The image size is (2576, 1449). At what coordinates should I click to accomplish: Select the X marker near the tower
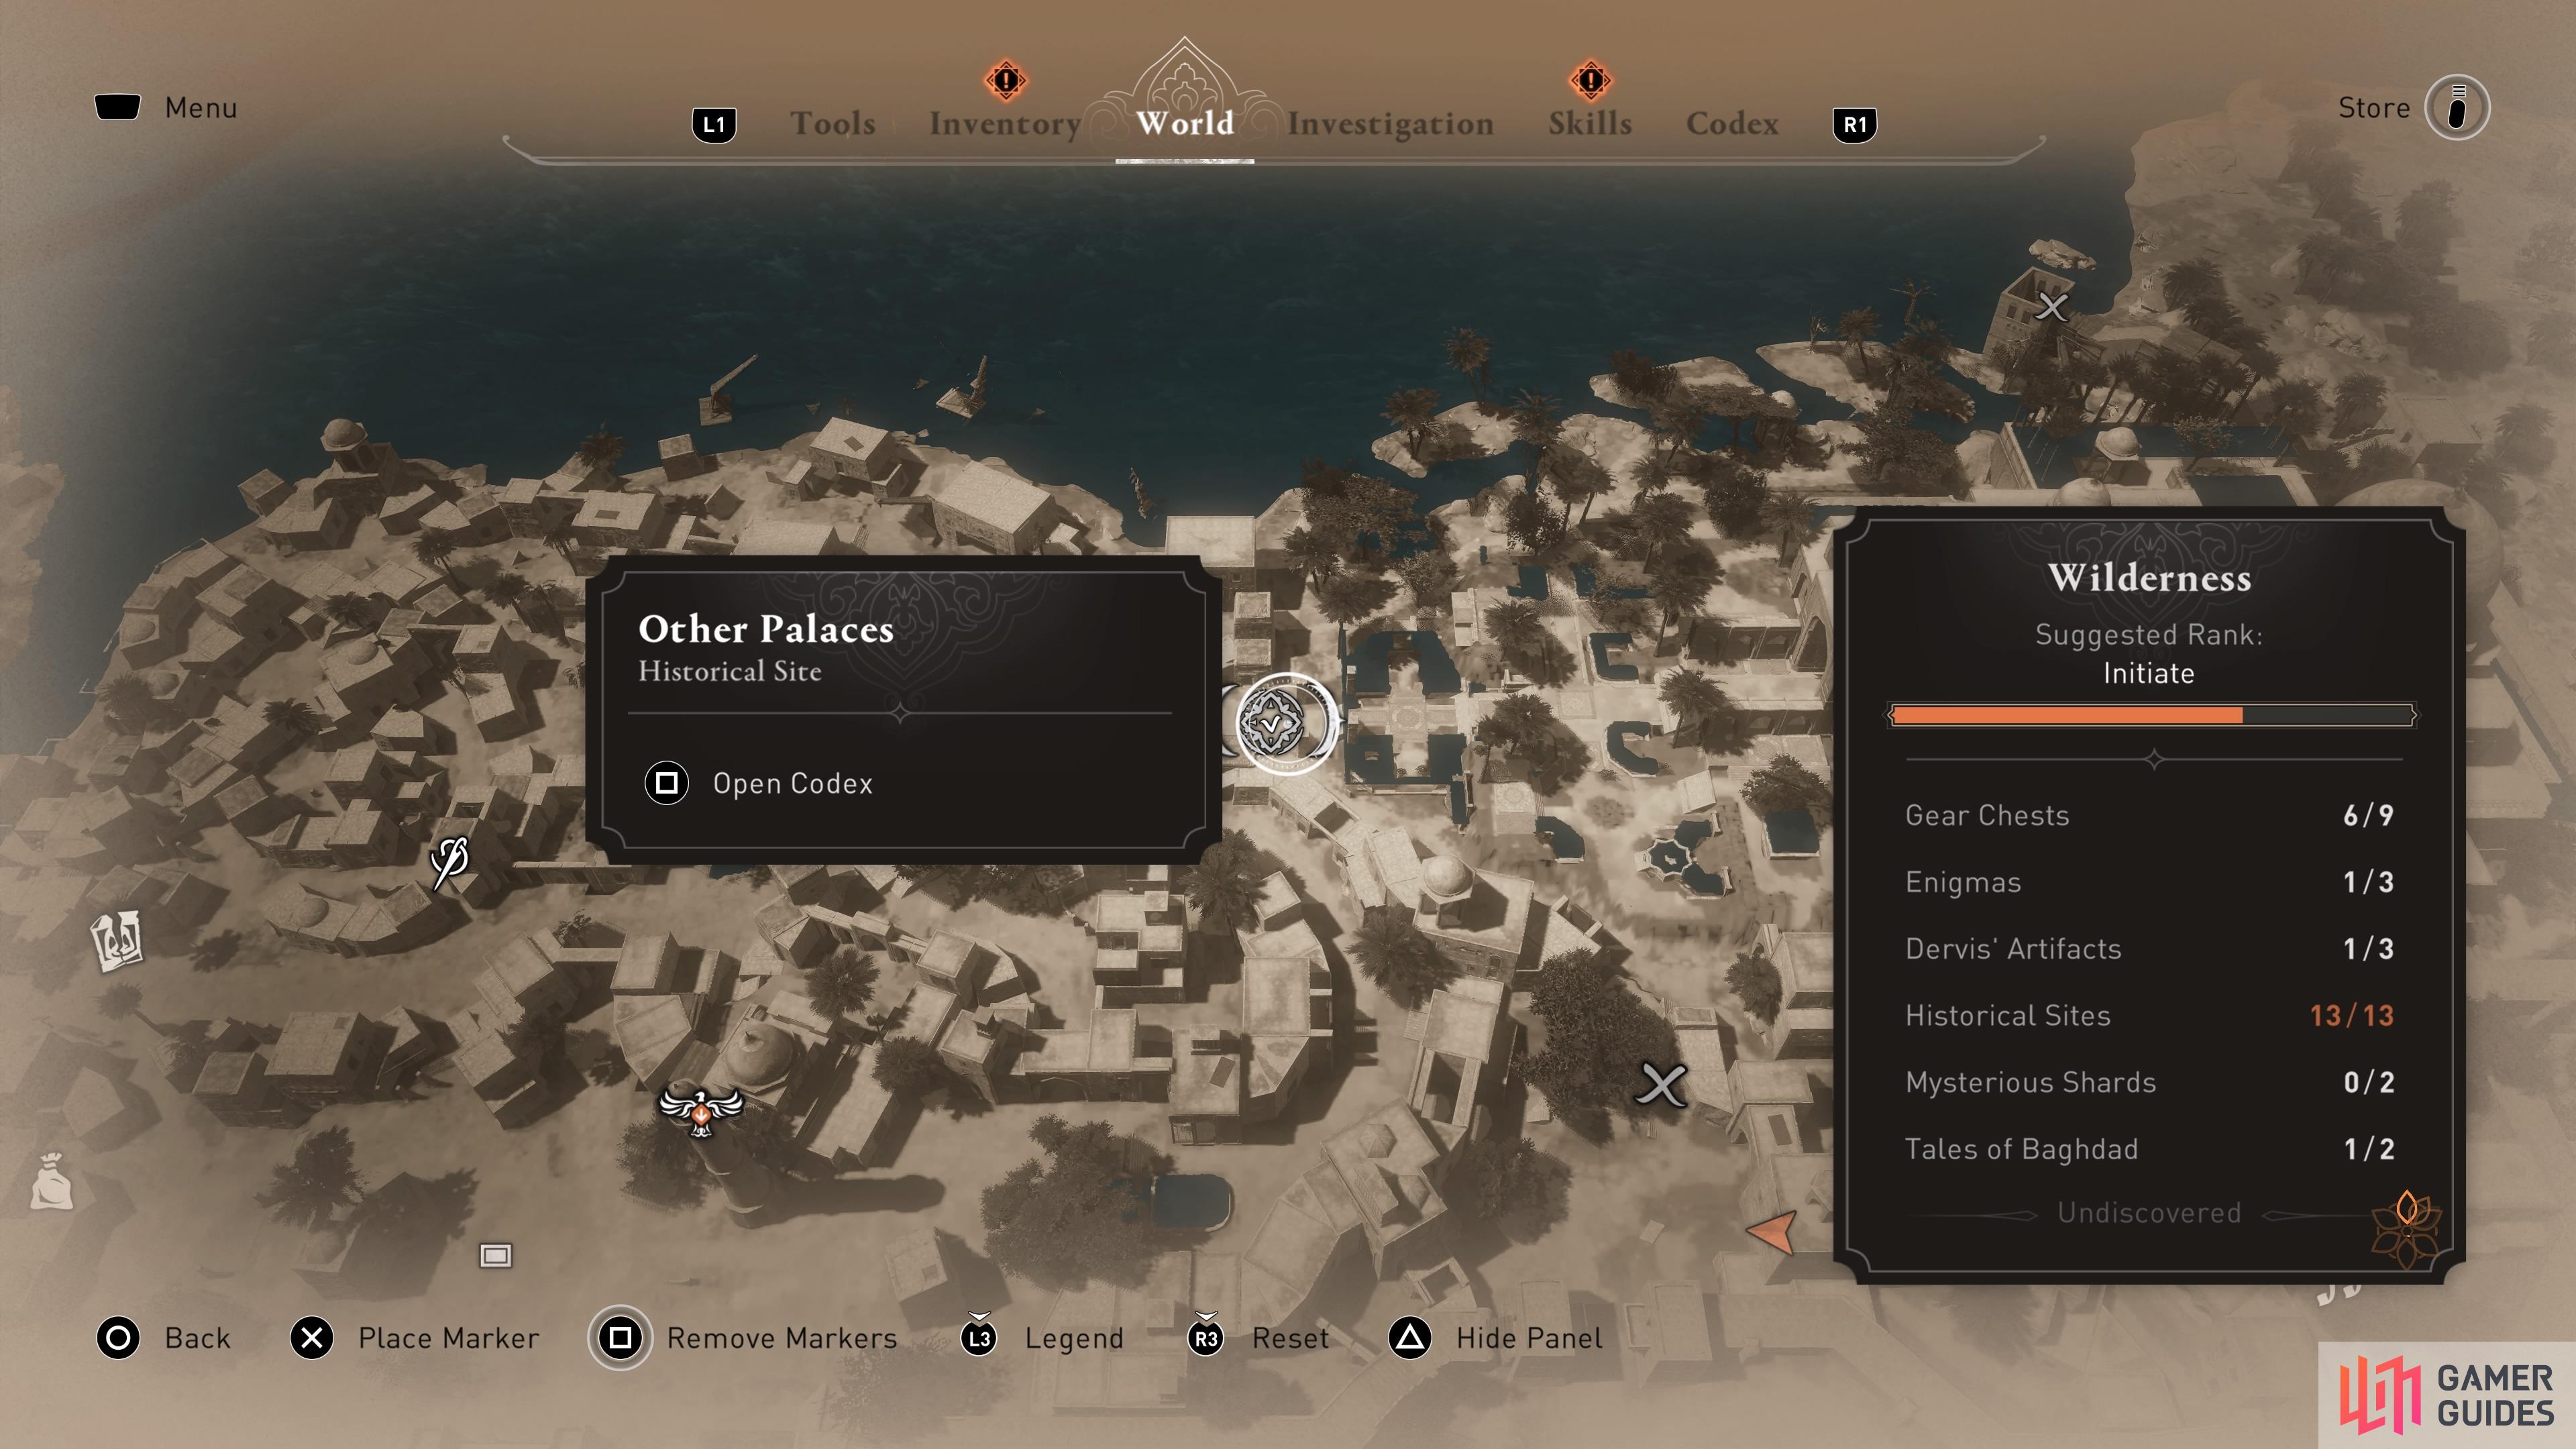2052,307
